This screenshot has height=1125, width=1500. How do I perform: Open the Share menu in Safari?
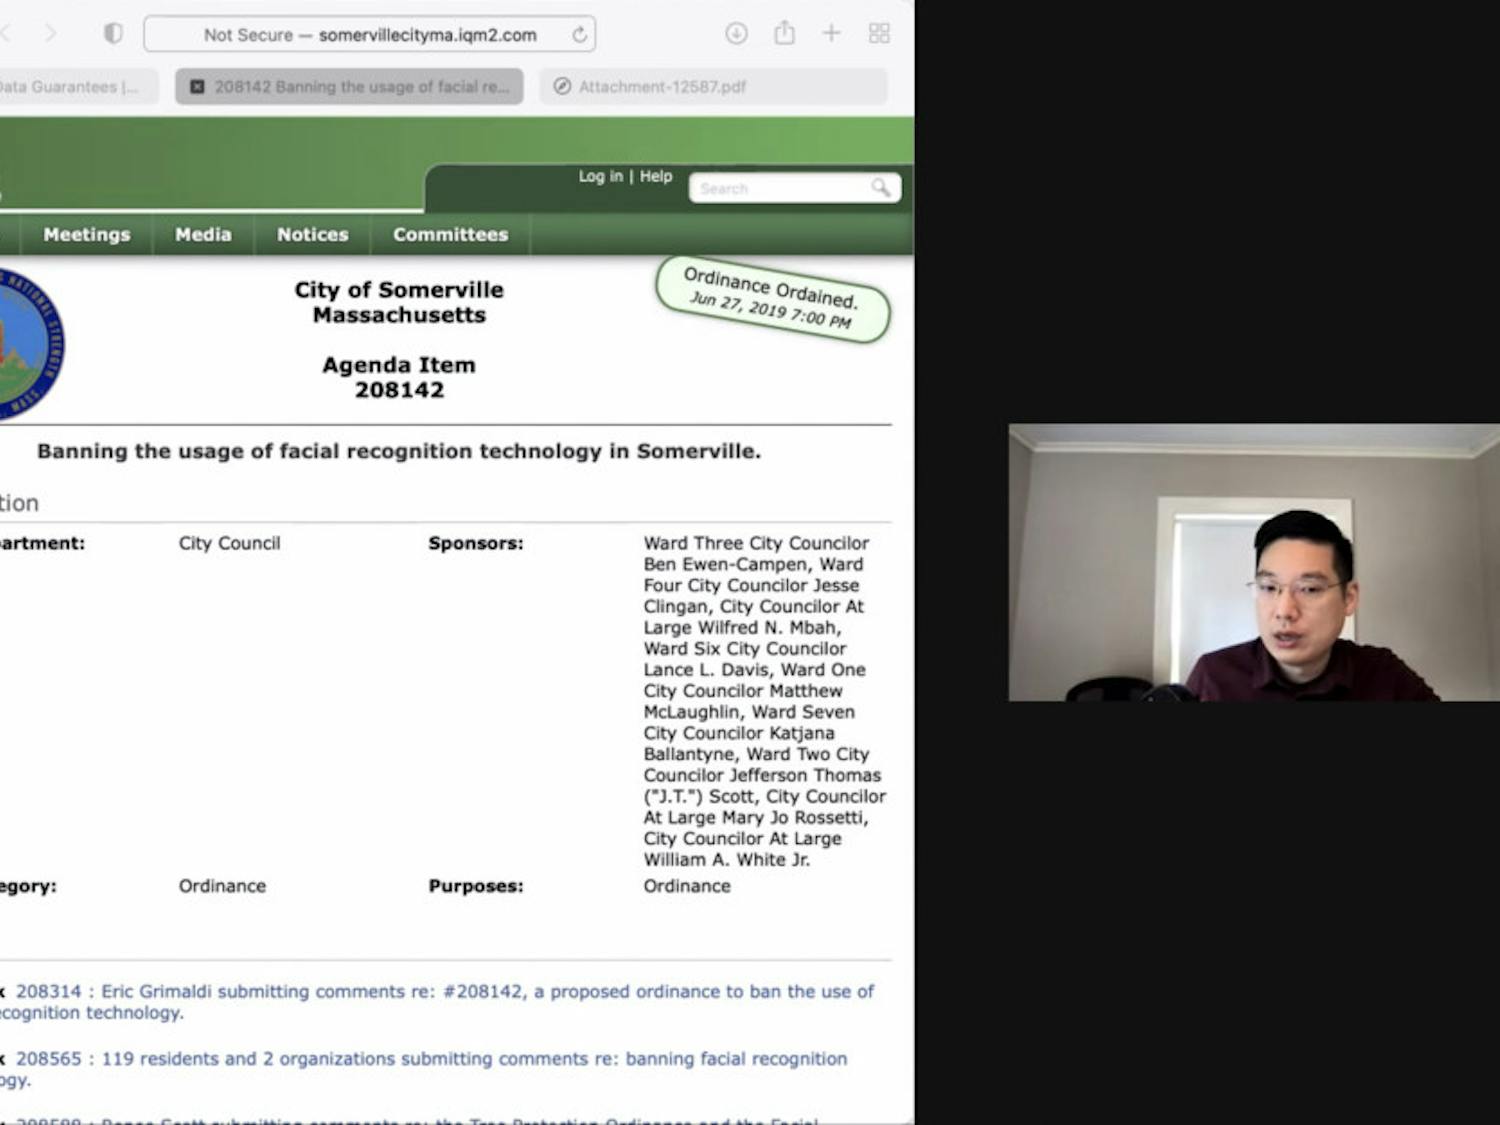pos(784,33)
